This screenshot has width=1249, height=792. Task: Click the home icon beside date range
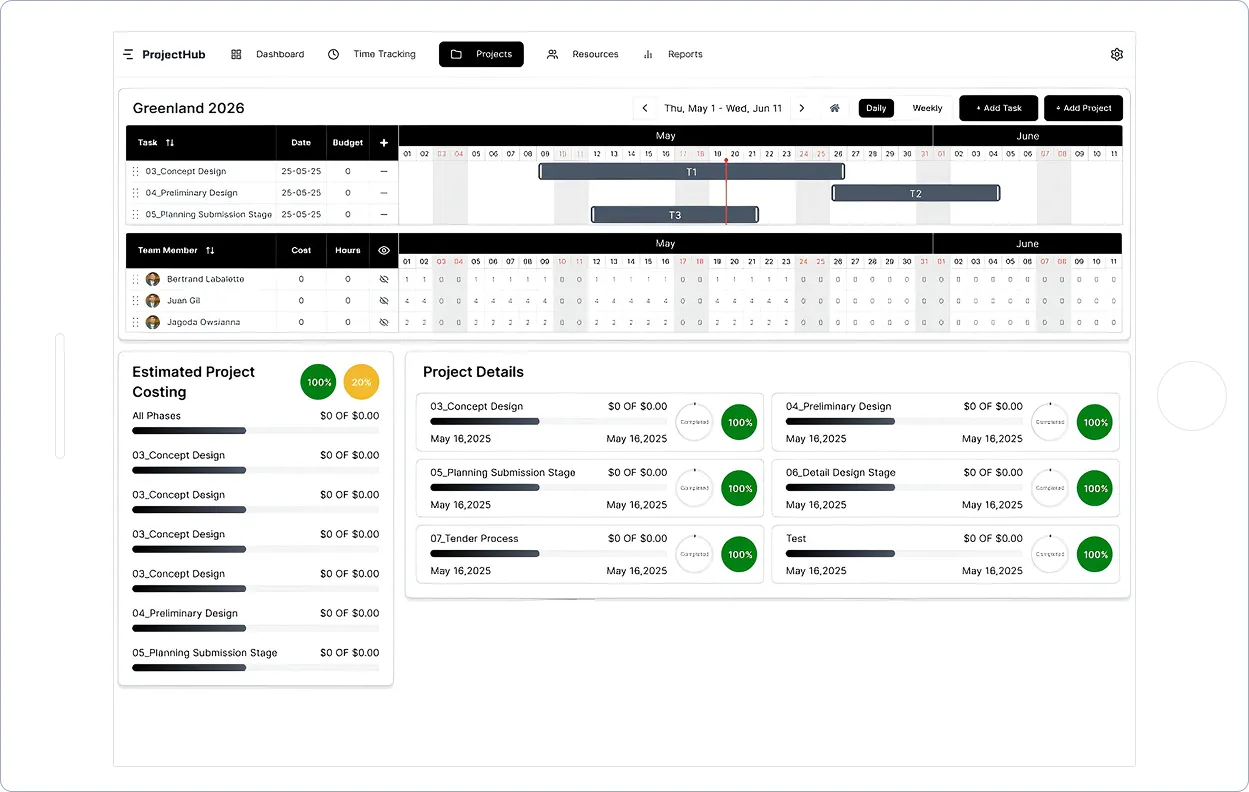[835, 108]
